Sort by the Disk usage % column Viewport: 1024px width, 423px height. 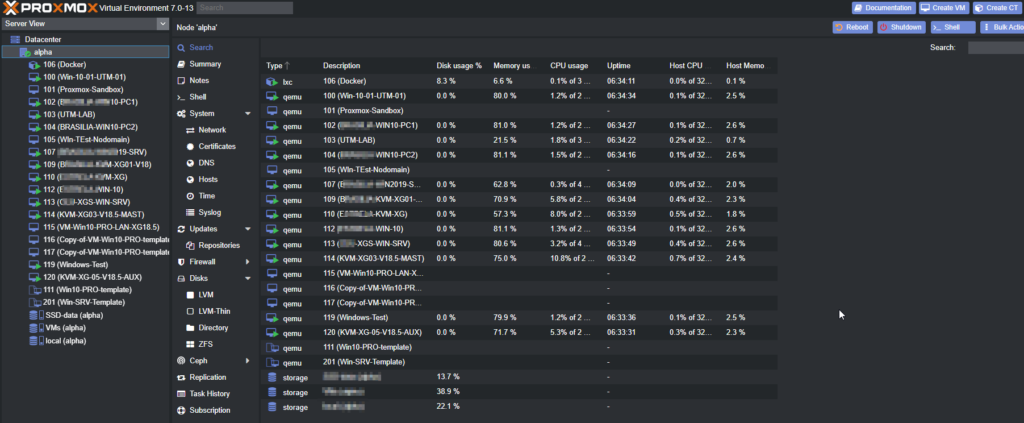click(x=460, y=66)
